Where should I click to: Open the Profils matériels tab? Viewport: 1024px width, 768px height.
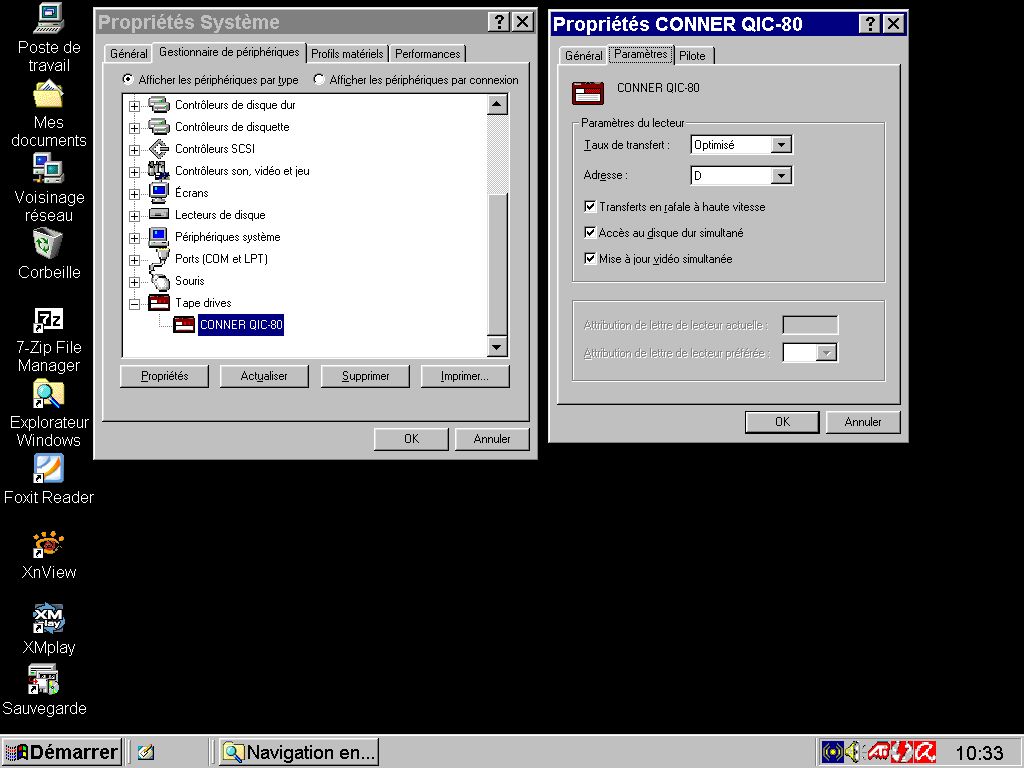[347, 54]
